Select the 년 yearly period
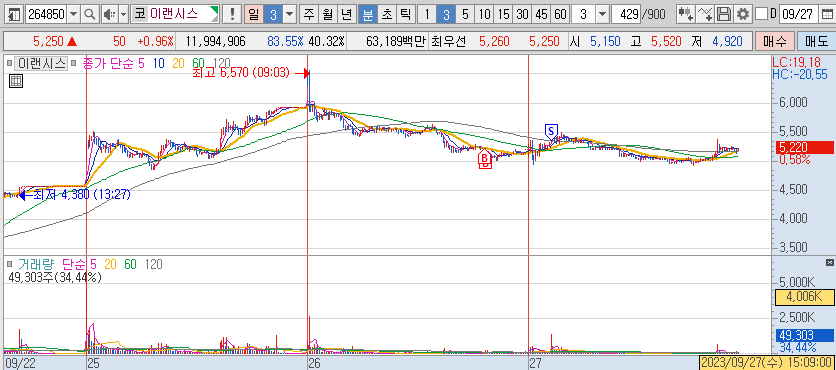This screenshot has height=370, width=836. click(347, 14)
